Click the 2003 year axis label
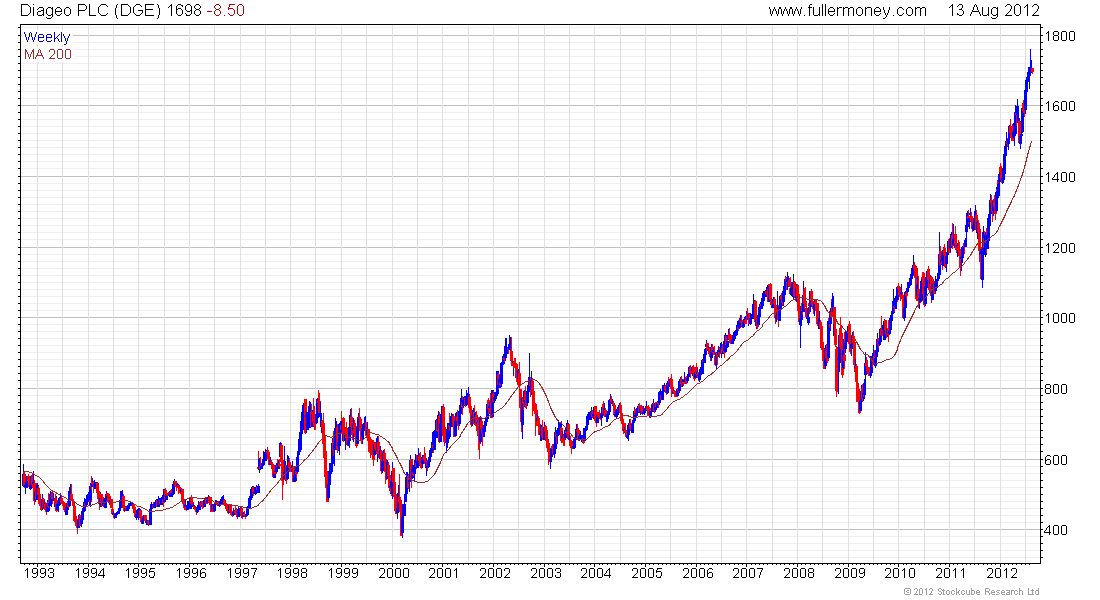 click(x=545, y=573)
